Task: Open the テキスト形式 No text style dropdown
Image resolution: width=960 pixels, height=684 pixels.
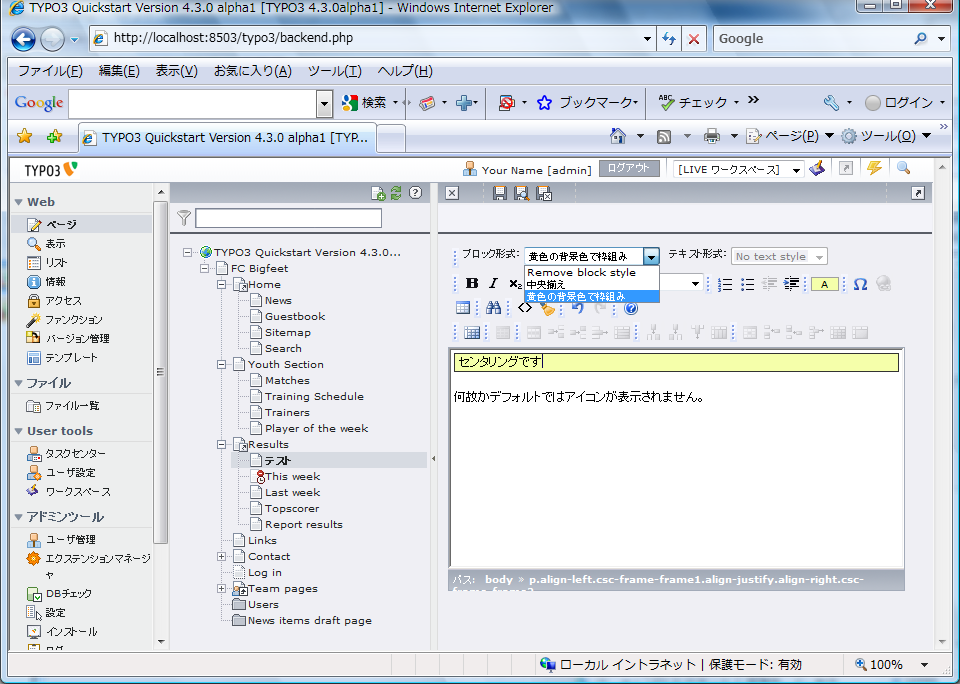Action: pyautogui.click(x=779, y=257)
